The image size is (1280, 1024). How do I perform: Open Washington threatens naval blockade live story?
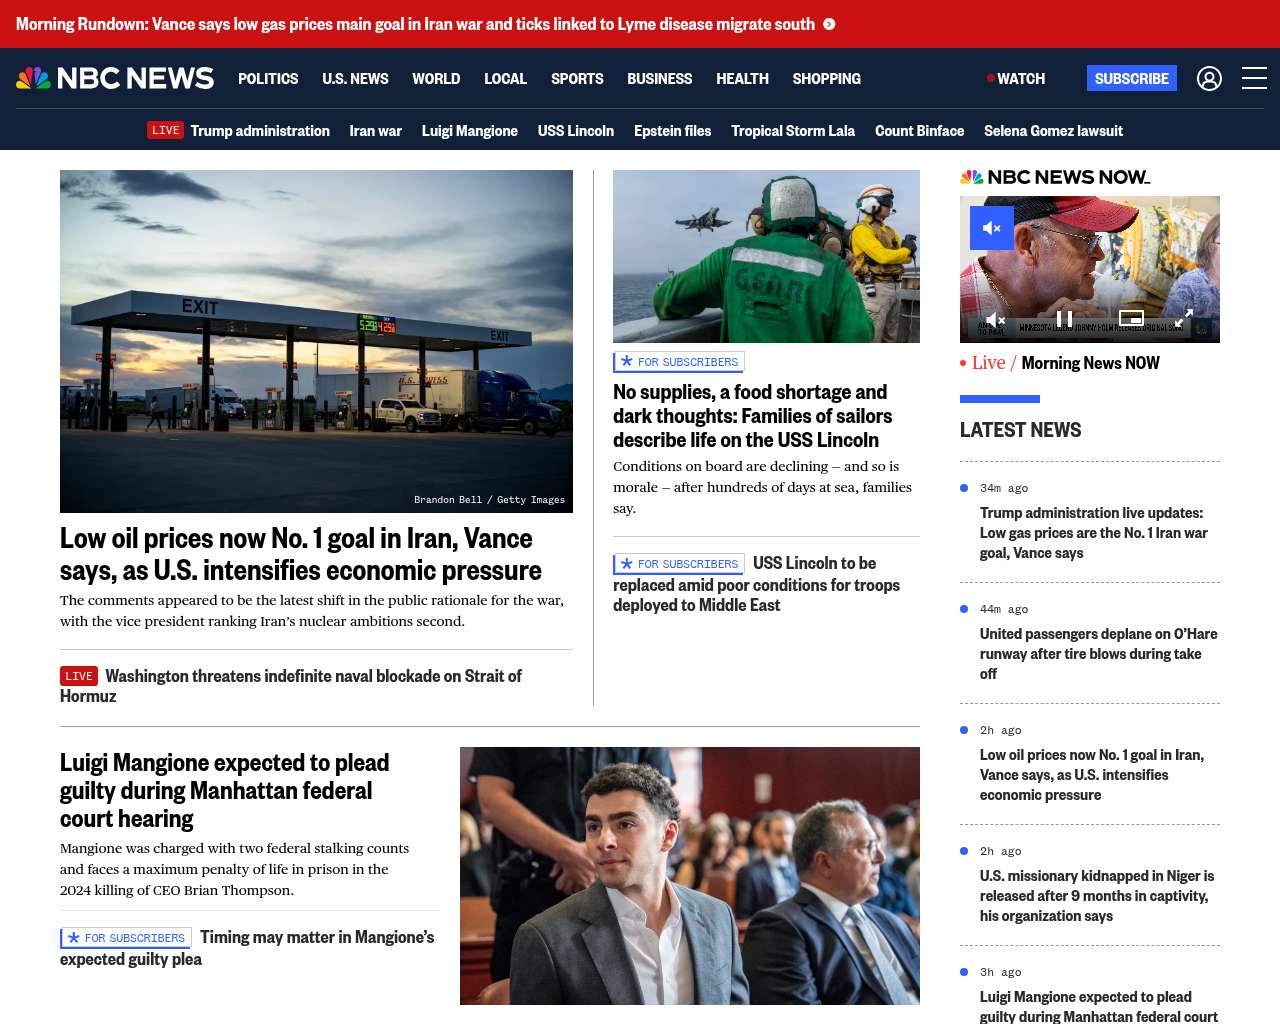coord(291,686)
